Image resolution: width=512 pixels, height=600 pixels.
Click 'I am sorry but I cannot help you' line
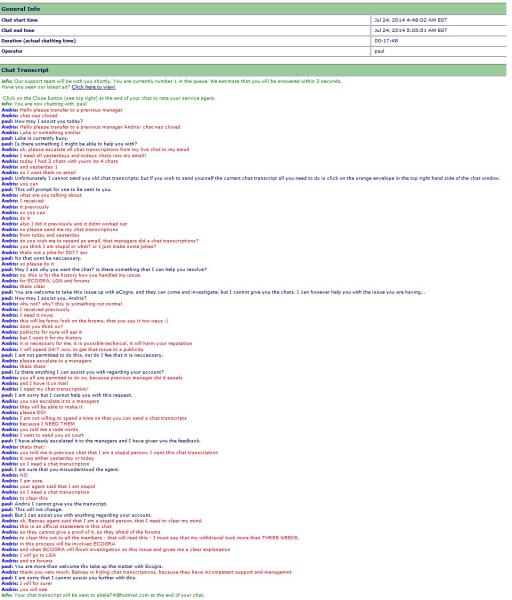pyautogui.click(x=67, y=395)
